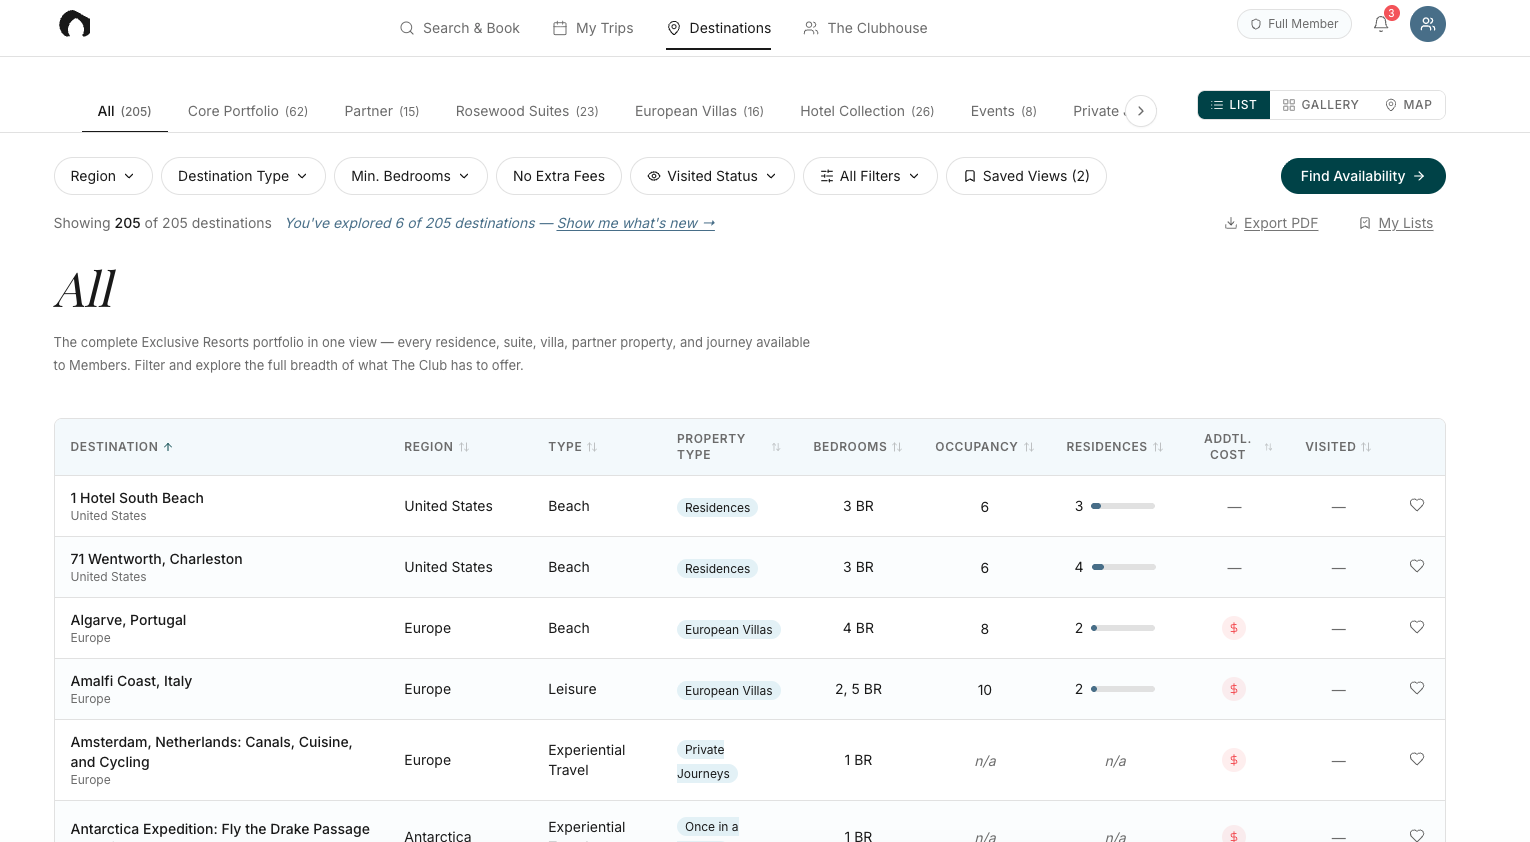
Task: Switch to Gallery view
Action: coord(1321,105)
